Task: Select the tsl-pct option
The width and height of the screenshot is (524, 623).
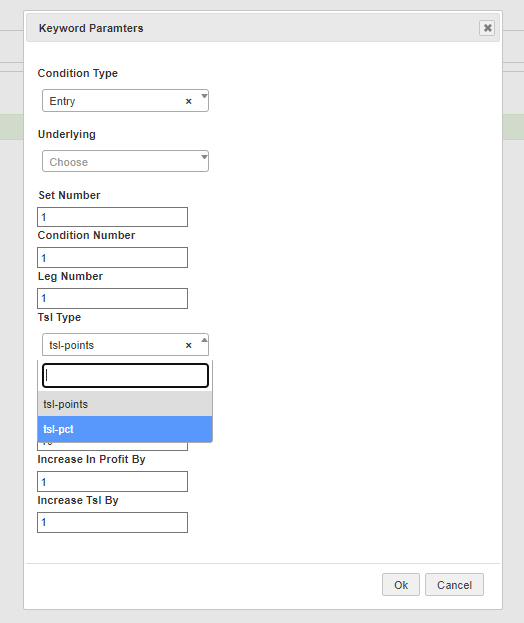Action: point(125,429)
